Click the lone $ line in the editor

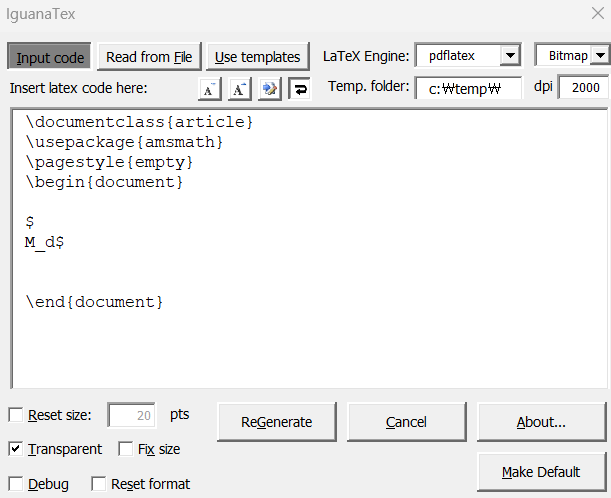(x=30, y=222)
